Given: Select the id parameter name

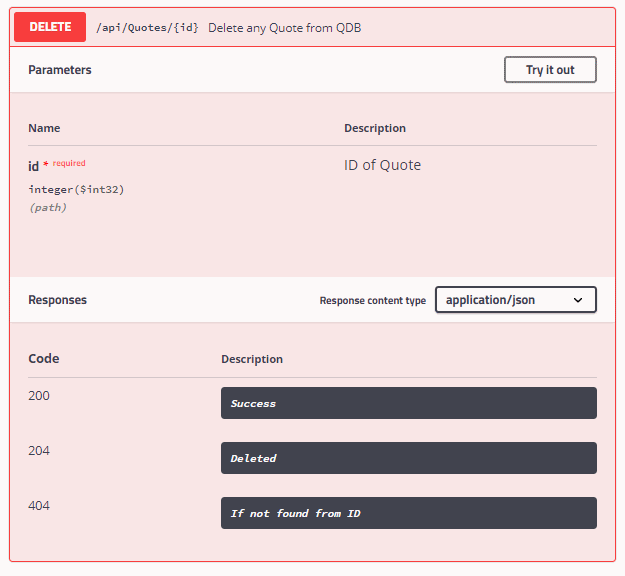Looking at the screenshot, I should coord(33,167).
